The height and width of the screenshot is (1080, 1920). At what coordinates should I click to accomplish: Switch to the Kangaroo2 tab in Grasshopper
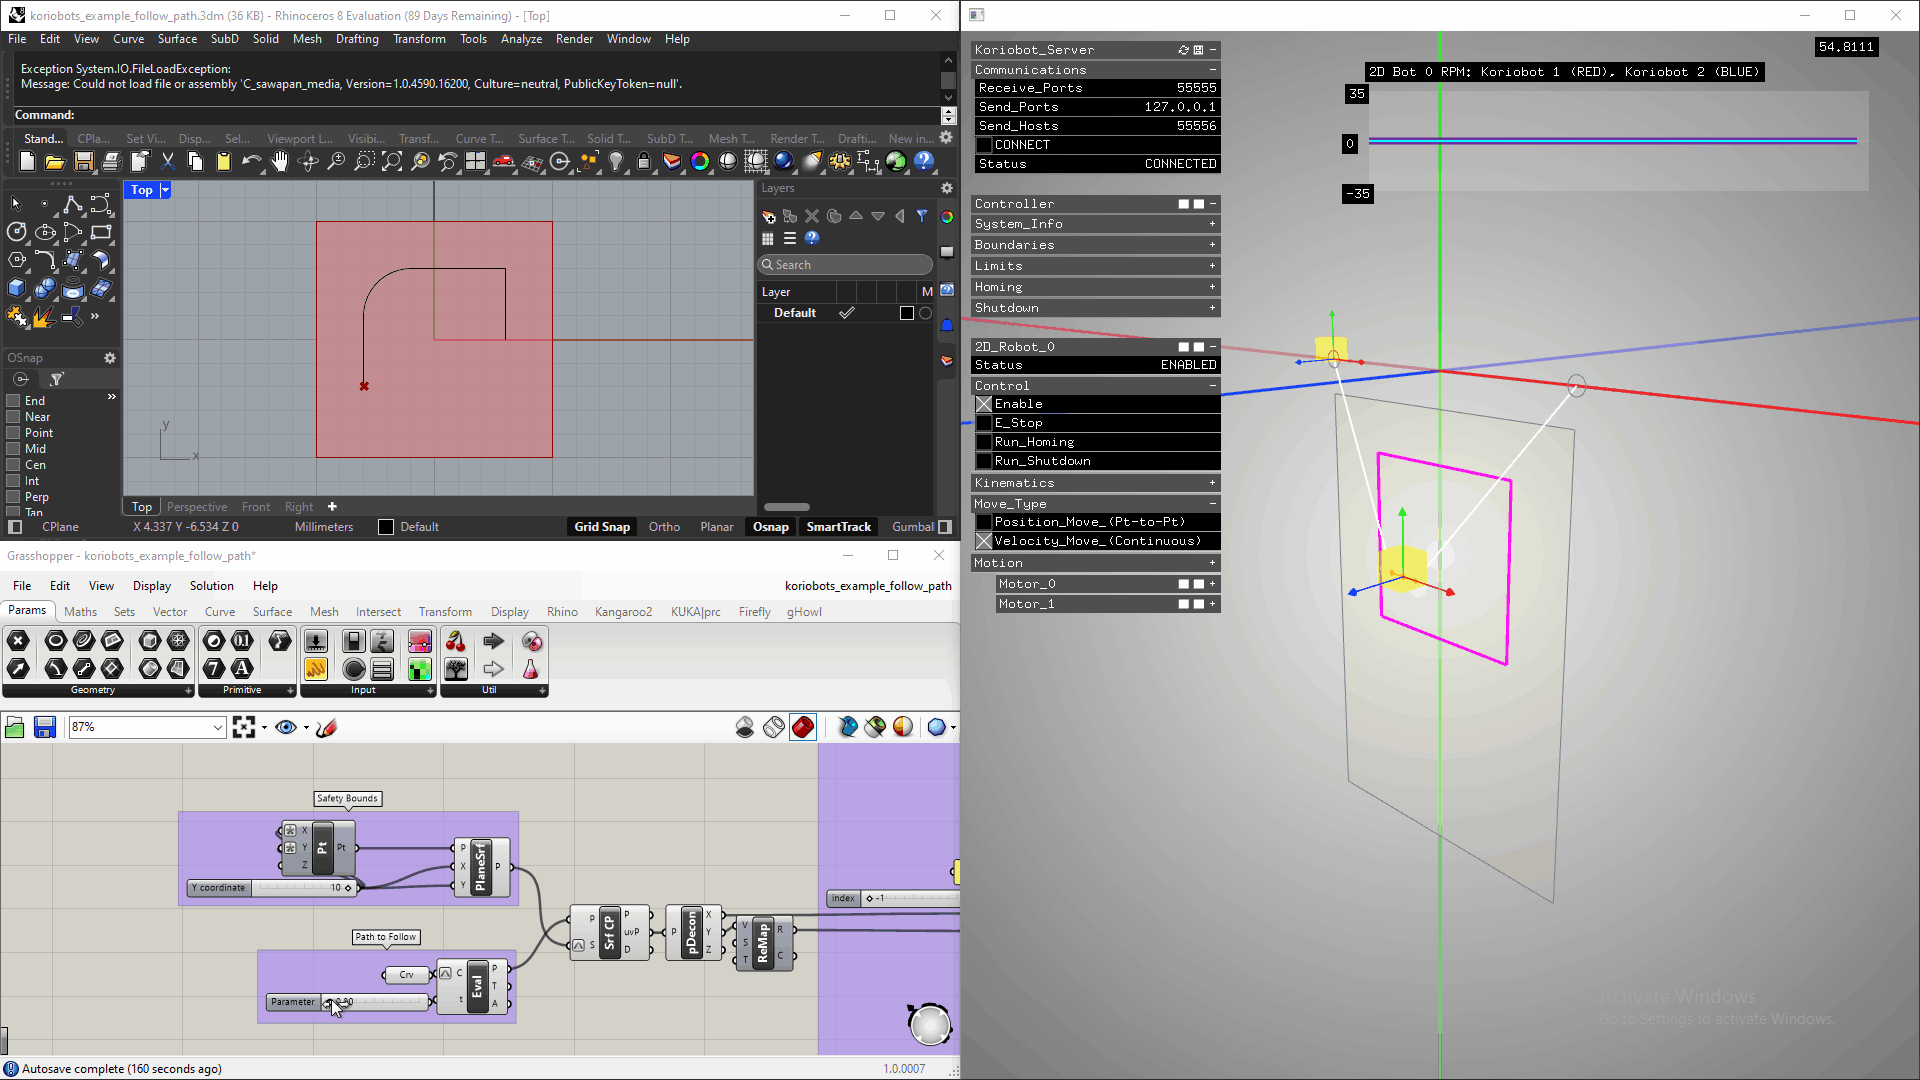click(x=623, y=612)
